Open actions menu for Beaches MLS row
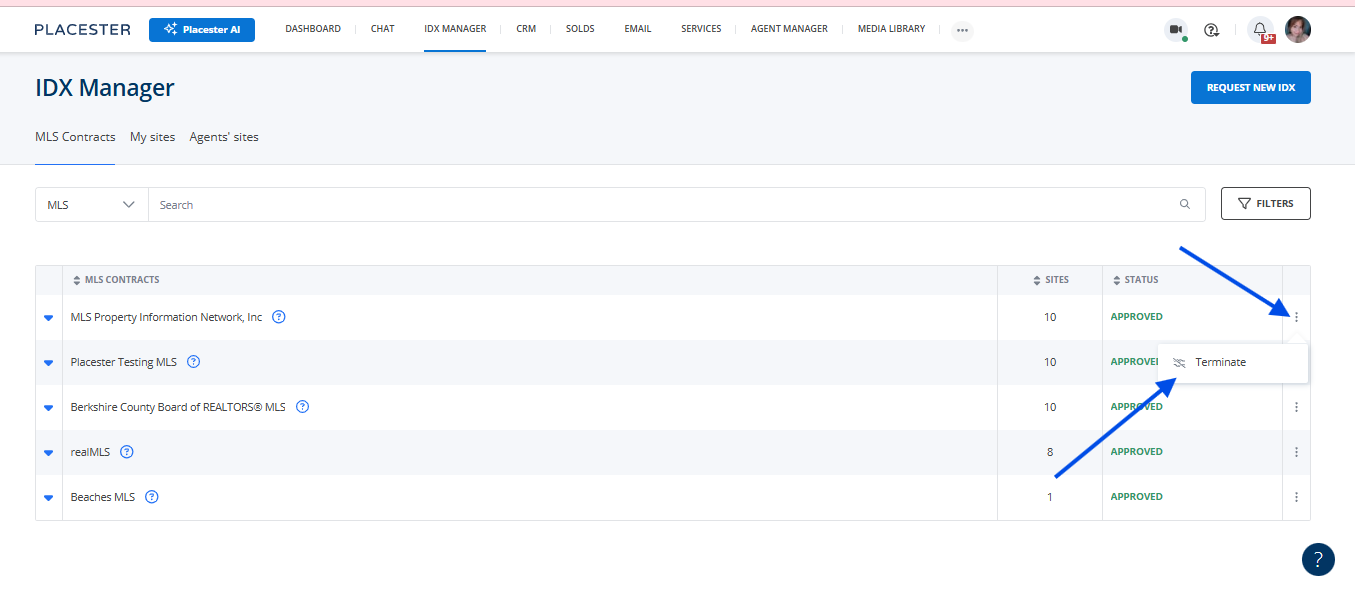Viewport: 1355px width, 593px height. (1296, 497)
